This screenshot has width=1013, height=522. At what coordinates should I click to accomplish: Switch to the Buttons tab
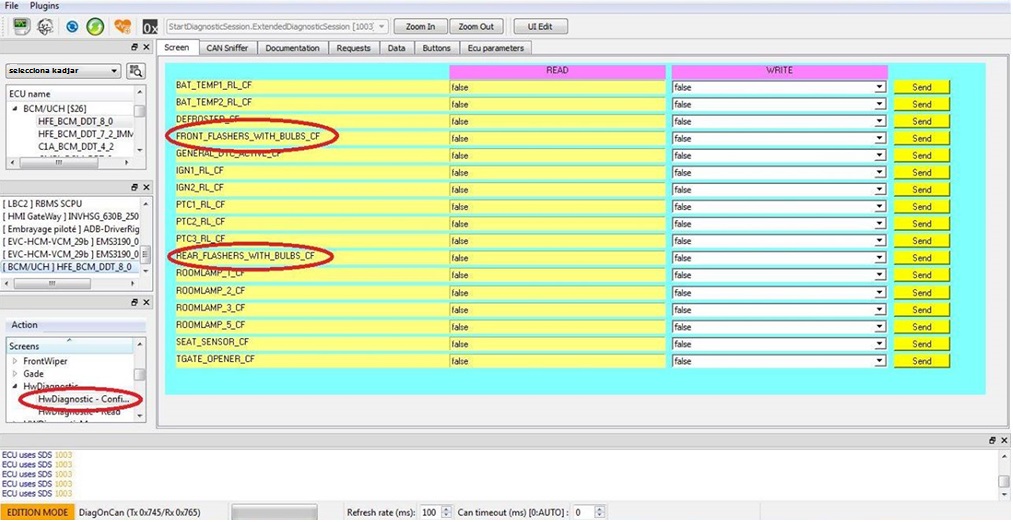pyautogui.click(x=437, y=48)
